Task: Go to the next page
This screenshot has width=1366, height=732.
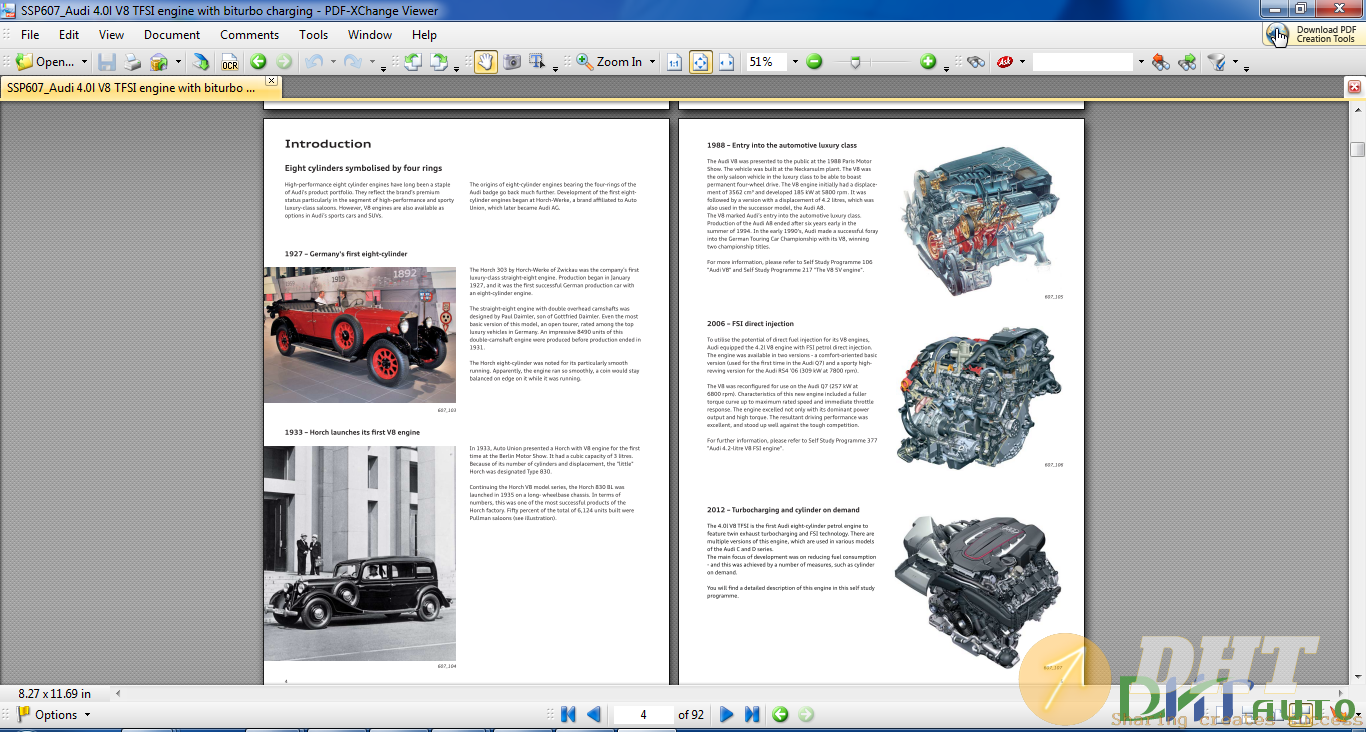Action: pyautogui.click(x=727, y=714)
